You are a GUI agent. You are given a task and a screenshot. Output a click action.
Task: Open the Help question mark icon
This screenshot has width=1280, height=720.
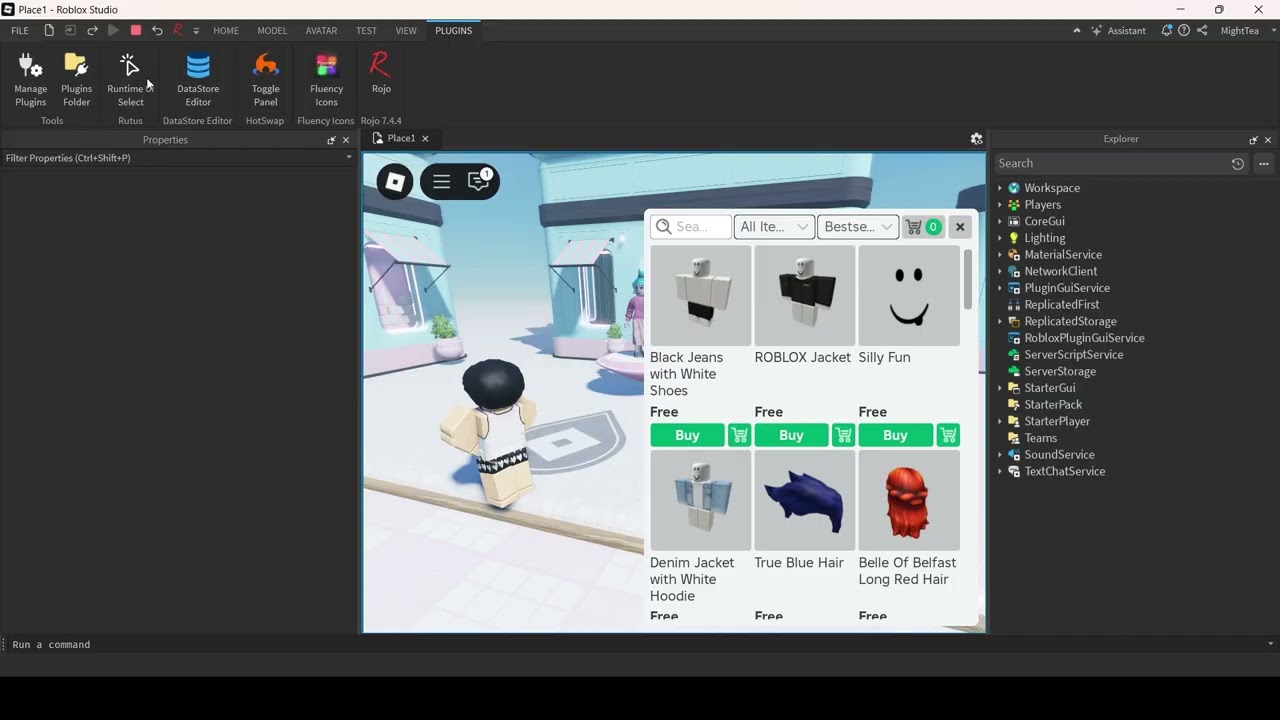coord(1184,31)
